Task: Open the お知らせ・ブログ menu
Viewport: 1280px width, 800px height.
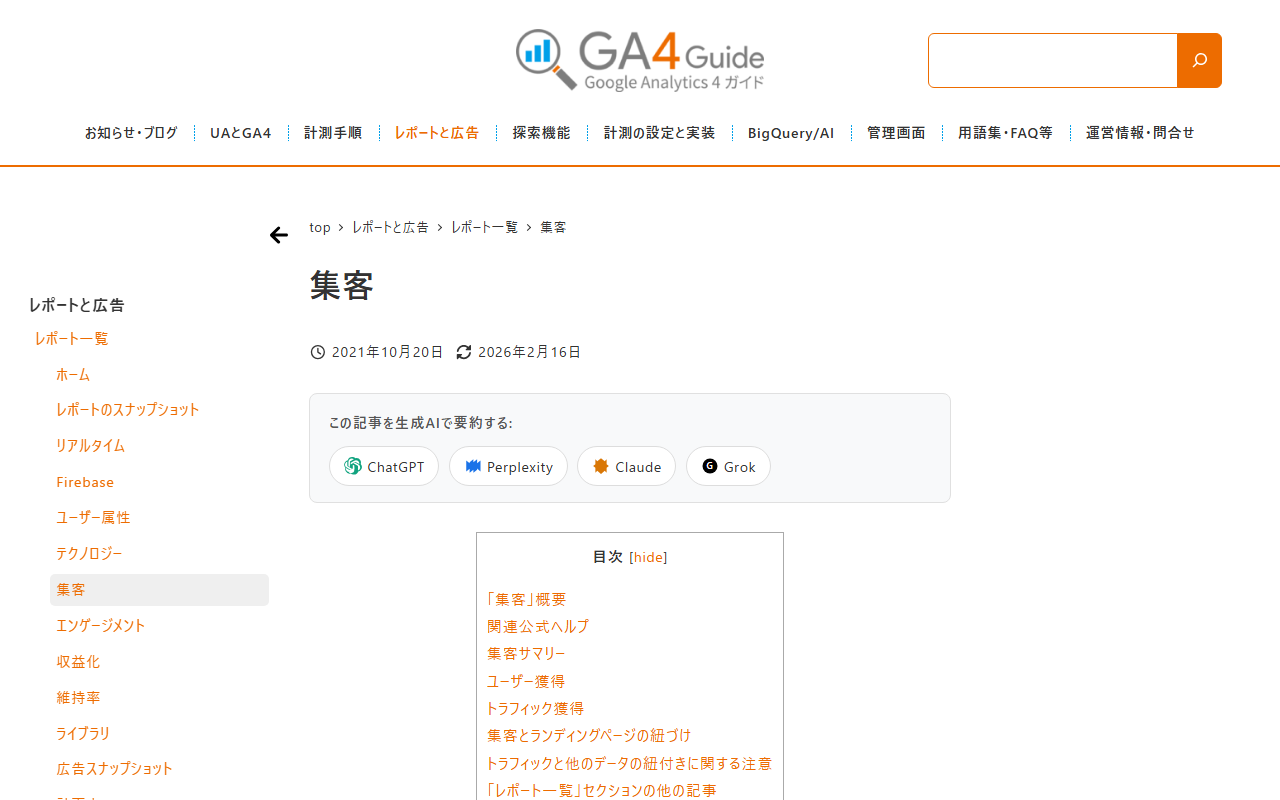Action: [x=131, y=133]
